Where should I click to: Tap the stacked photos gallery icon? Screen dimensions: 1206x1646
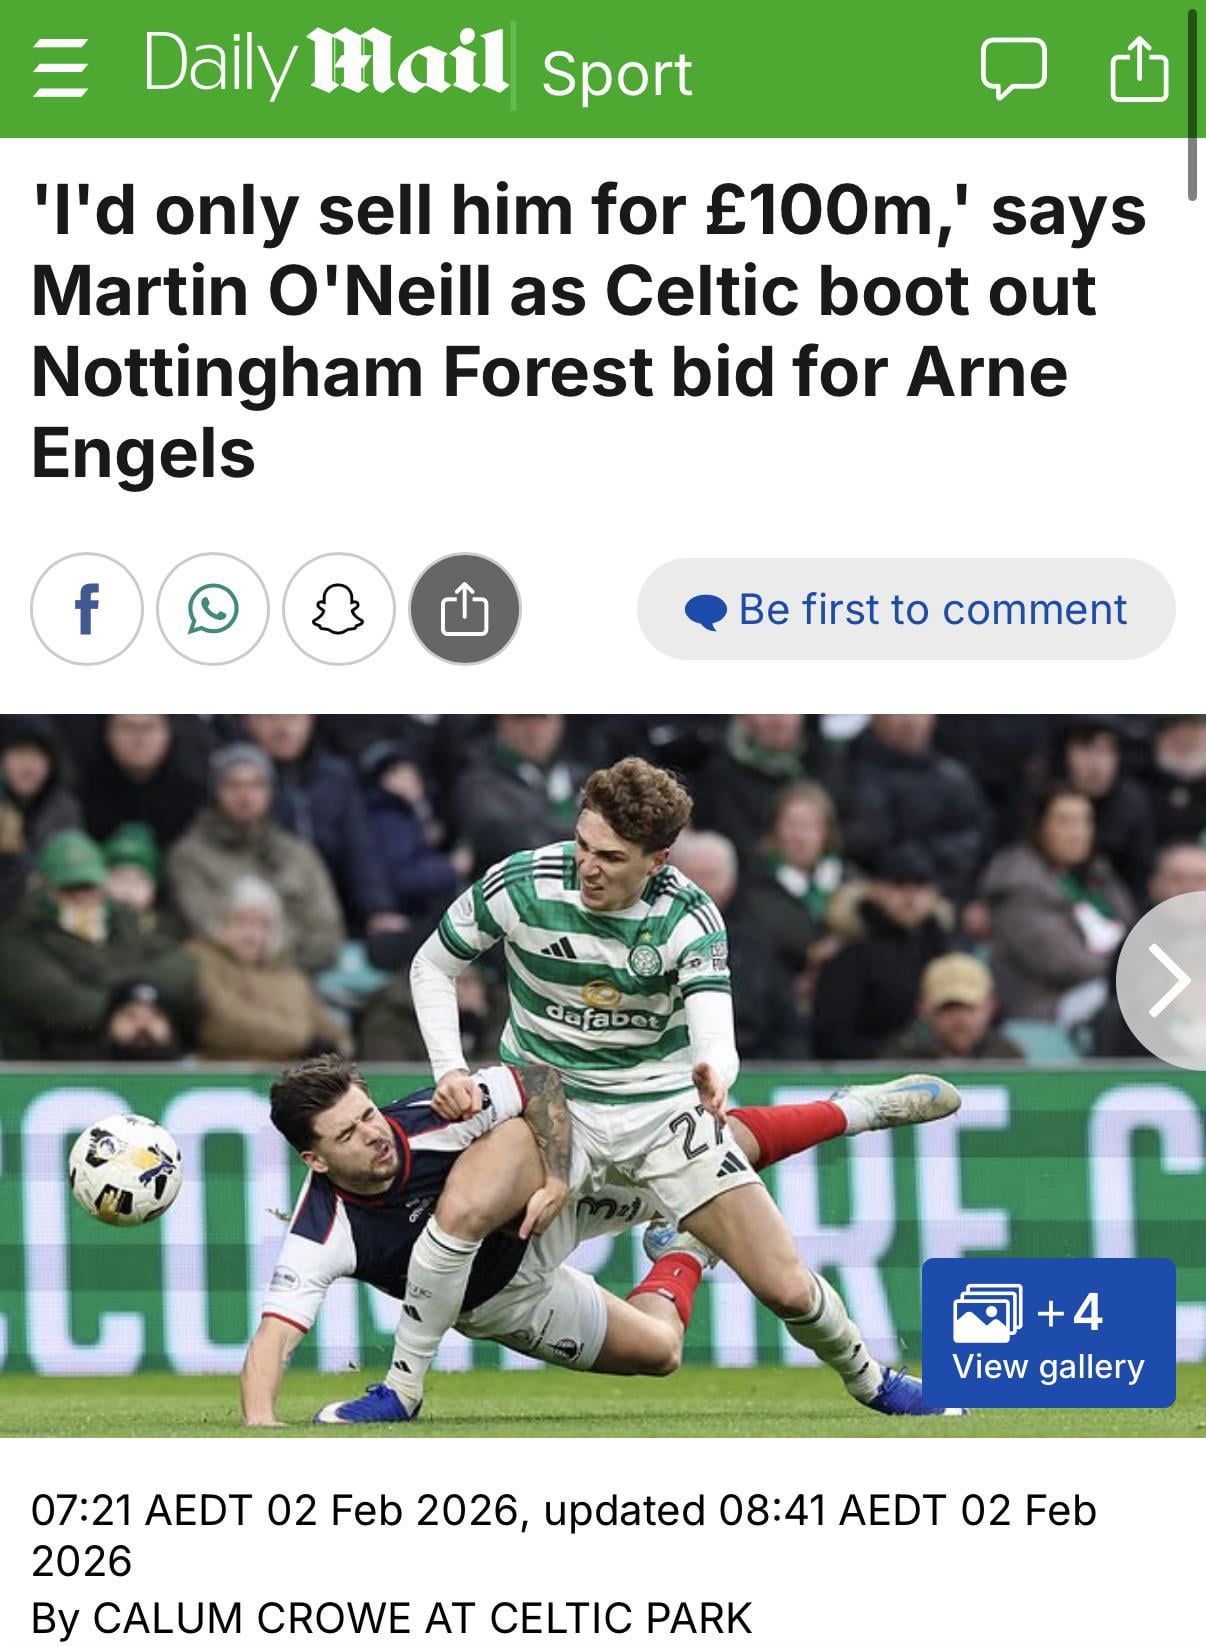point(989,1313)
